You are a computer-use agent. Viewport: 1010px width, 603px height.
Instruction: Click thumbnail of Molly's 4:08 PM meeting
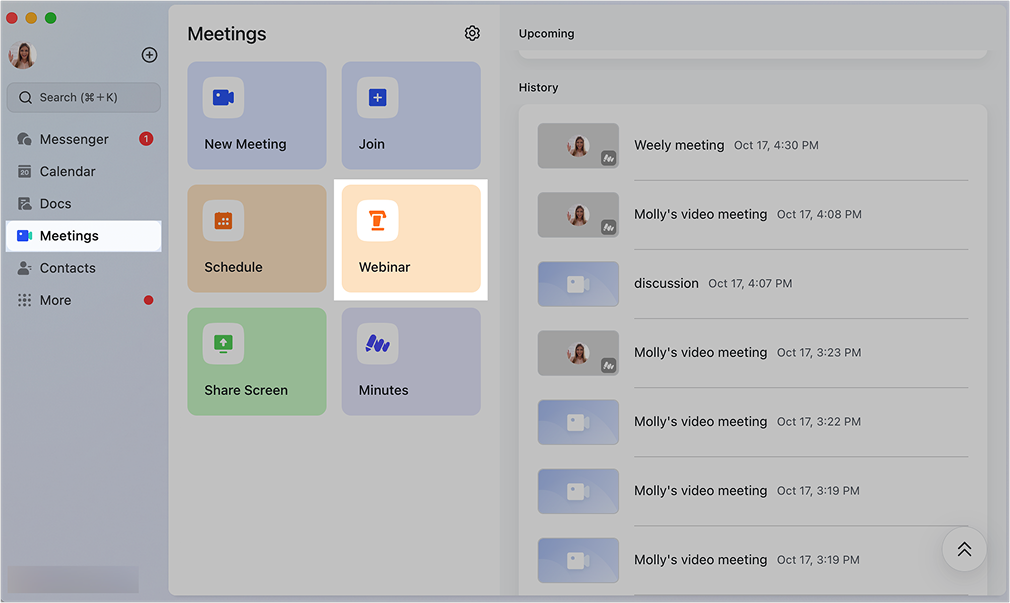point(578,214)
